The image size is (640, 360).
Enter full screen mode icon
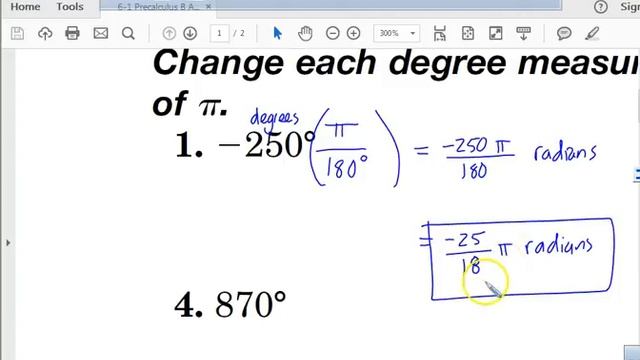click(x=496, y=33)
